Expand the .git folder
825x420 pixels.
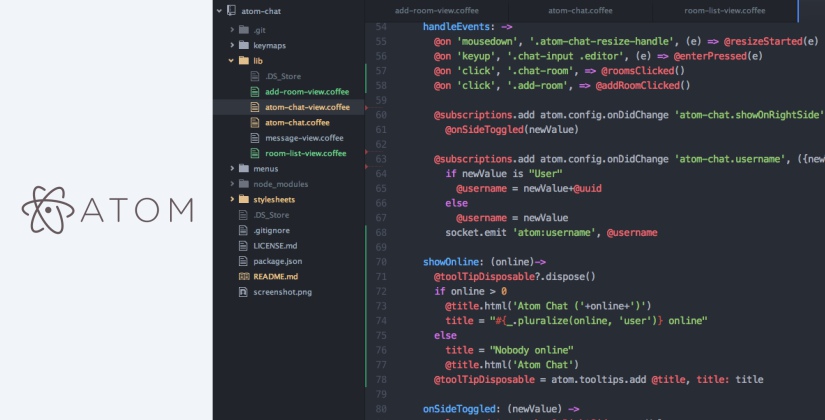pyautogui.click(x=232, y=30)
